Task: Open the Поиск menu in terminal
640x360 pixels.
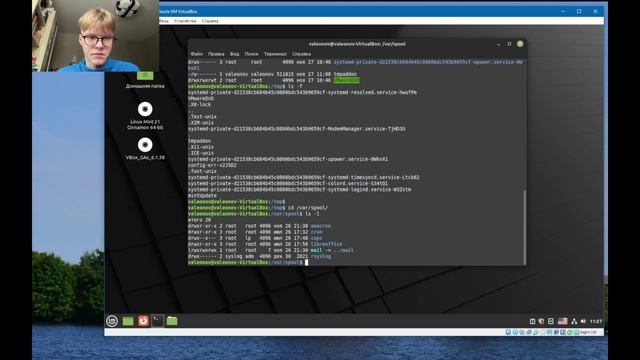Action: tap(251, 54)
